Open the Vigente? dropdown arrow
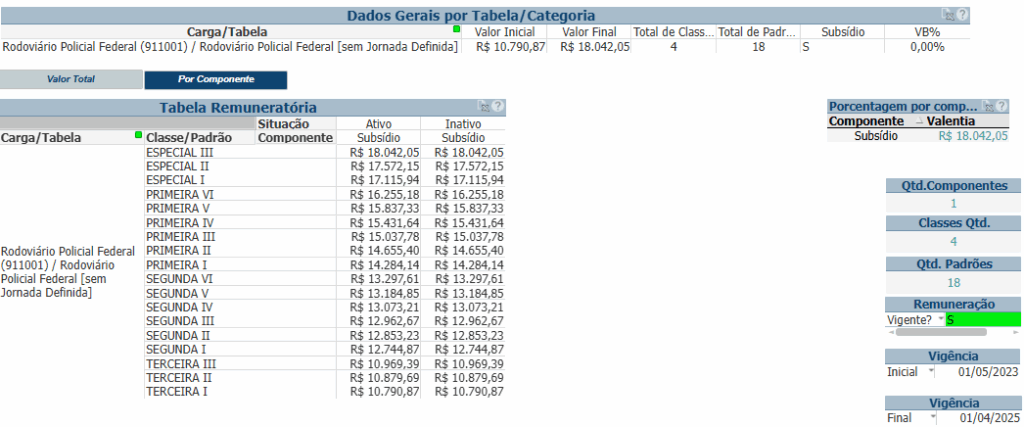 click(x=941, y=319)
